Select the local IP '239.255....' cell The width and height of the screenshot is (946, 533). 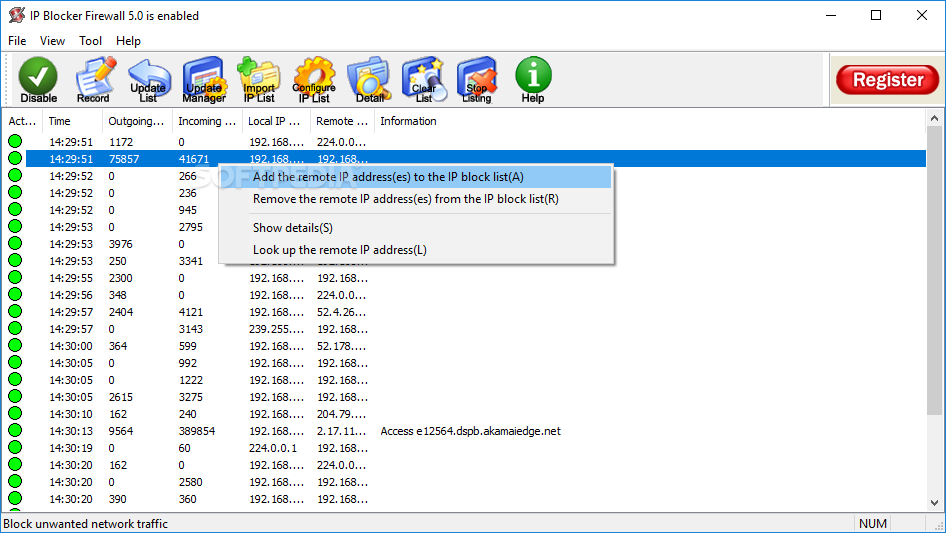pos(276,329)
